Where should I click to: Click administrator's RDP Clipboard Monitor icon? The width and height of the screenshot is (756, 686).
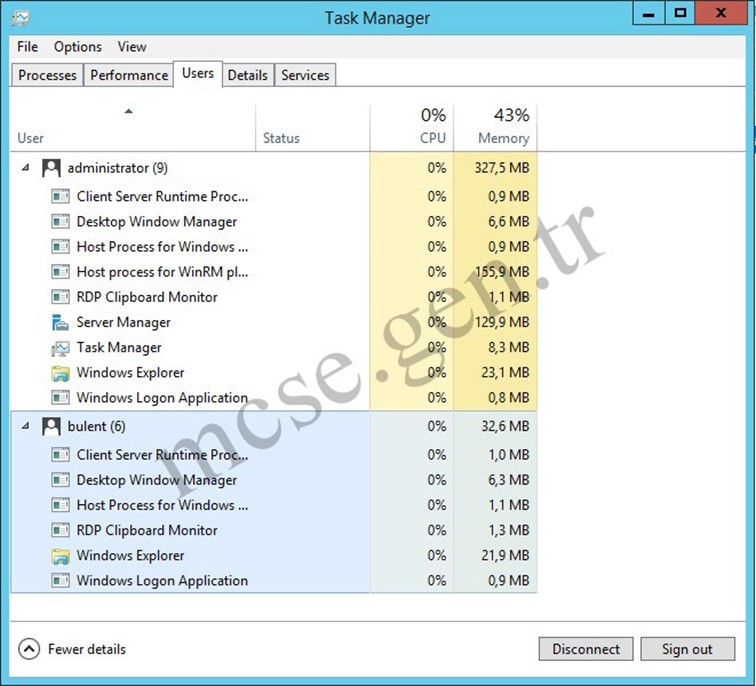(60, 297)
